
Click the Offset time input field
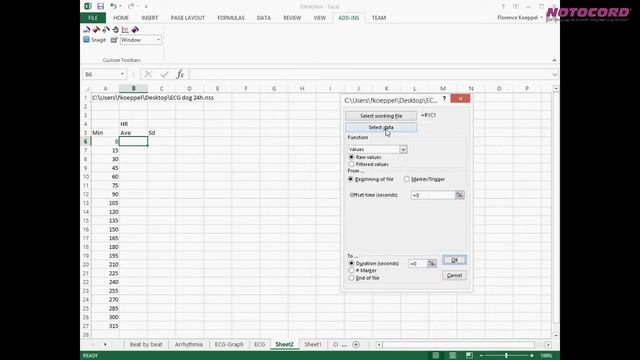(433, 195)
